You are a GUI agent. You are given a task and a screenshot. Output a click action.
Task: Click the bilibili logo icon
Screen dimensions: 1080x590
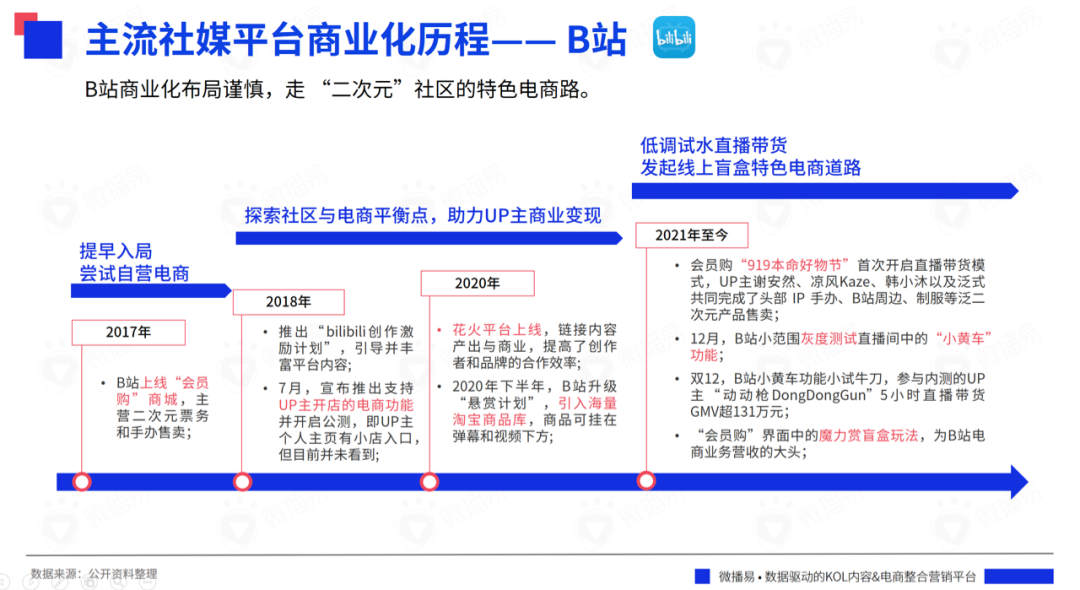(674, 38)
